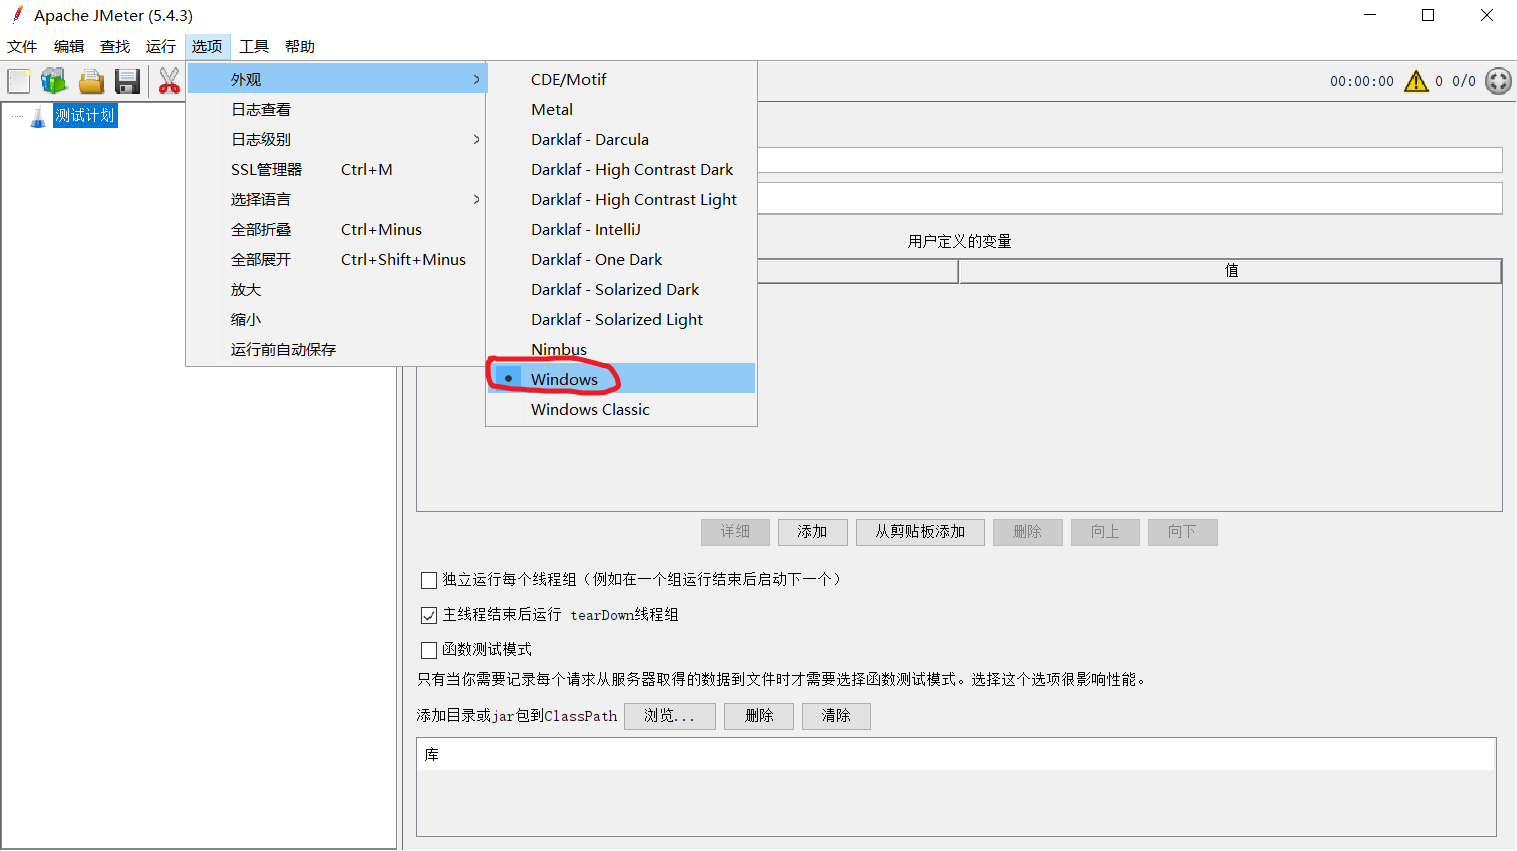Check 独立运行每个线程组 checkbox
1517x851 pixels.
tap(429, 580)
